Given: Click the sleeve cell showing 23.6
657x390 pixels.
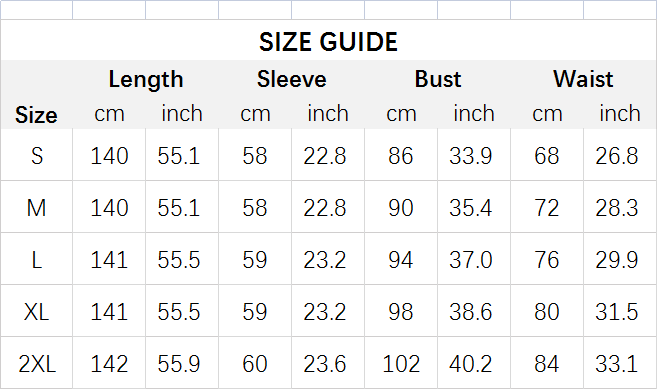Looking at the screenshot, I should coord(328,363).
